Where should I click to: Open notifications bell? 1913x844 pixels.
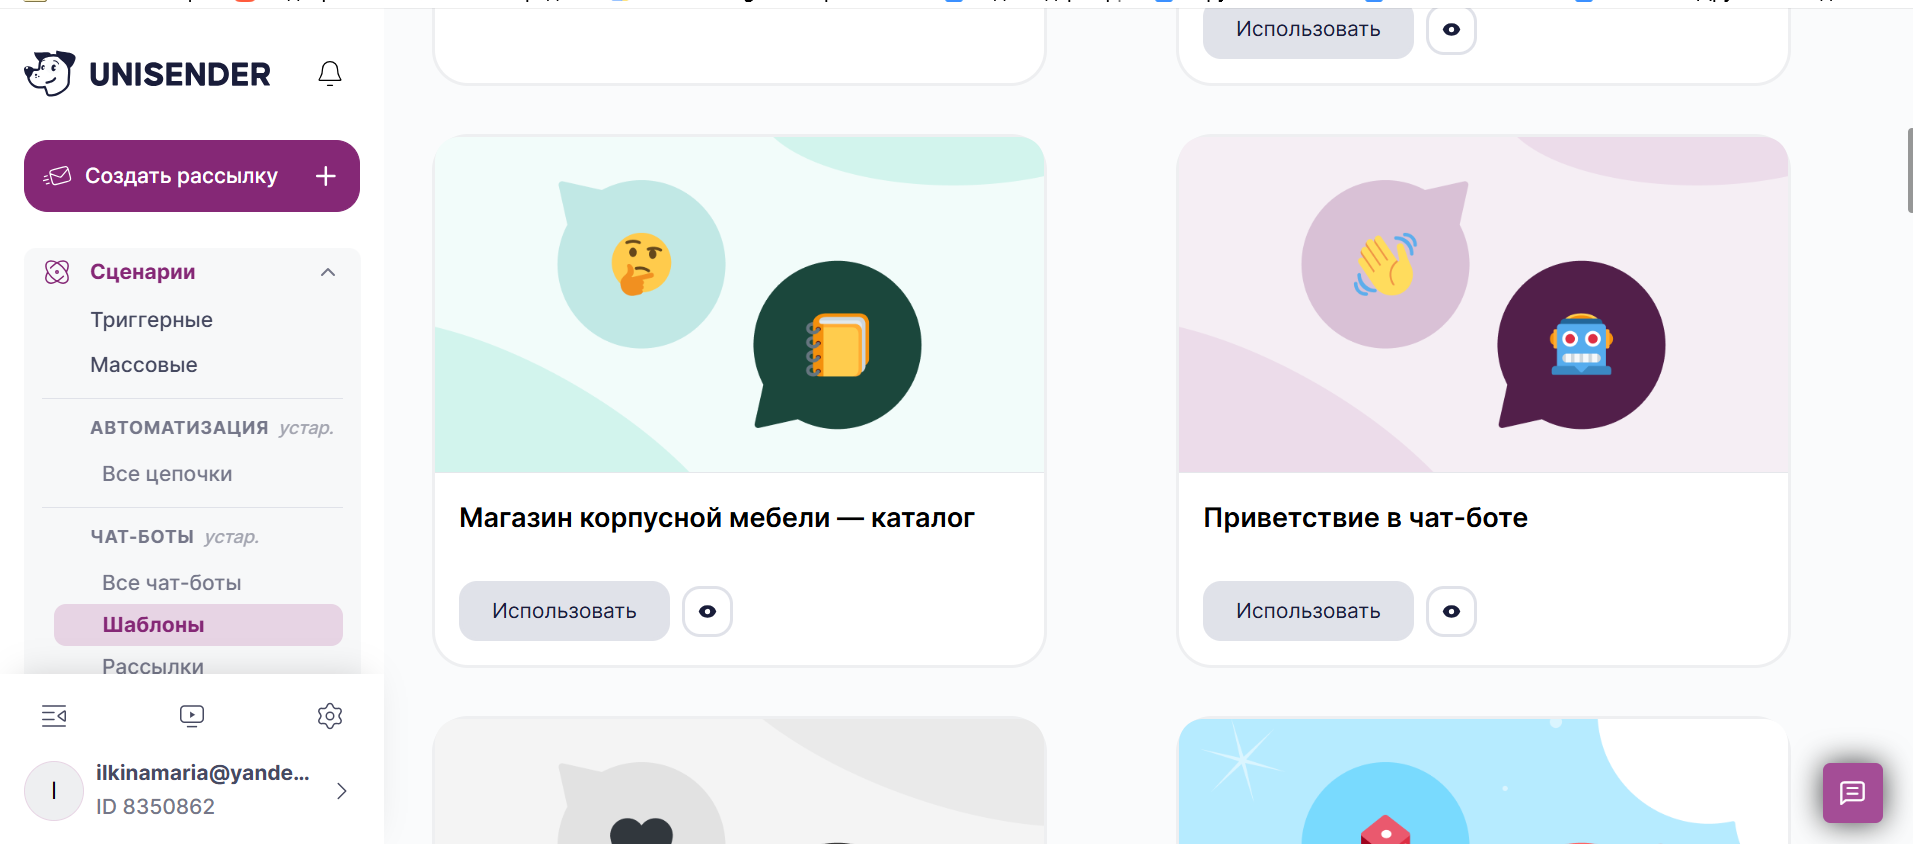(x=330, y=73)
